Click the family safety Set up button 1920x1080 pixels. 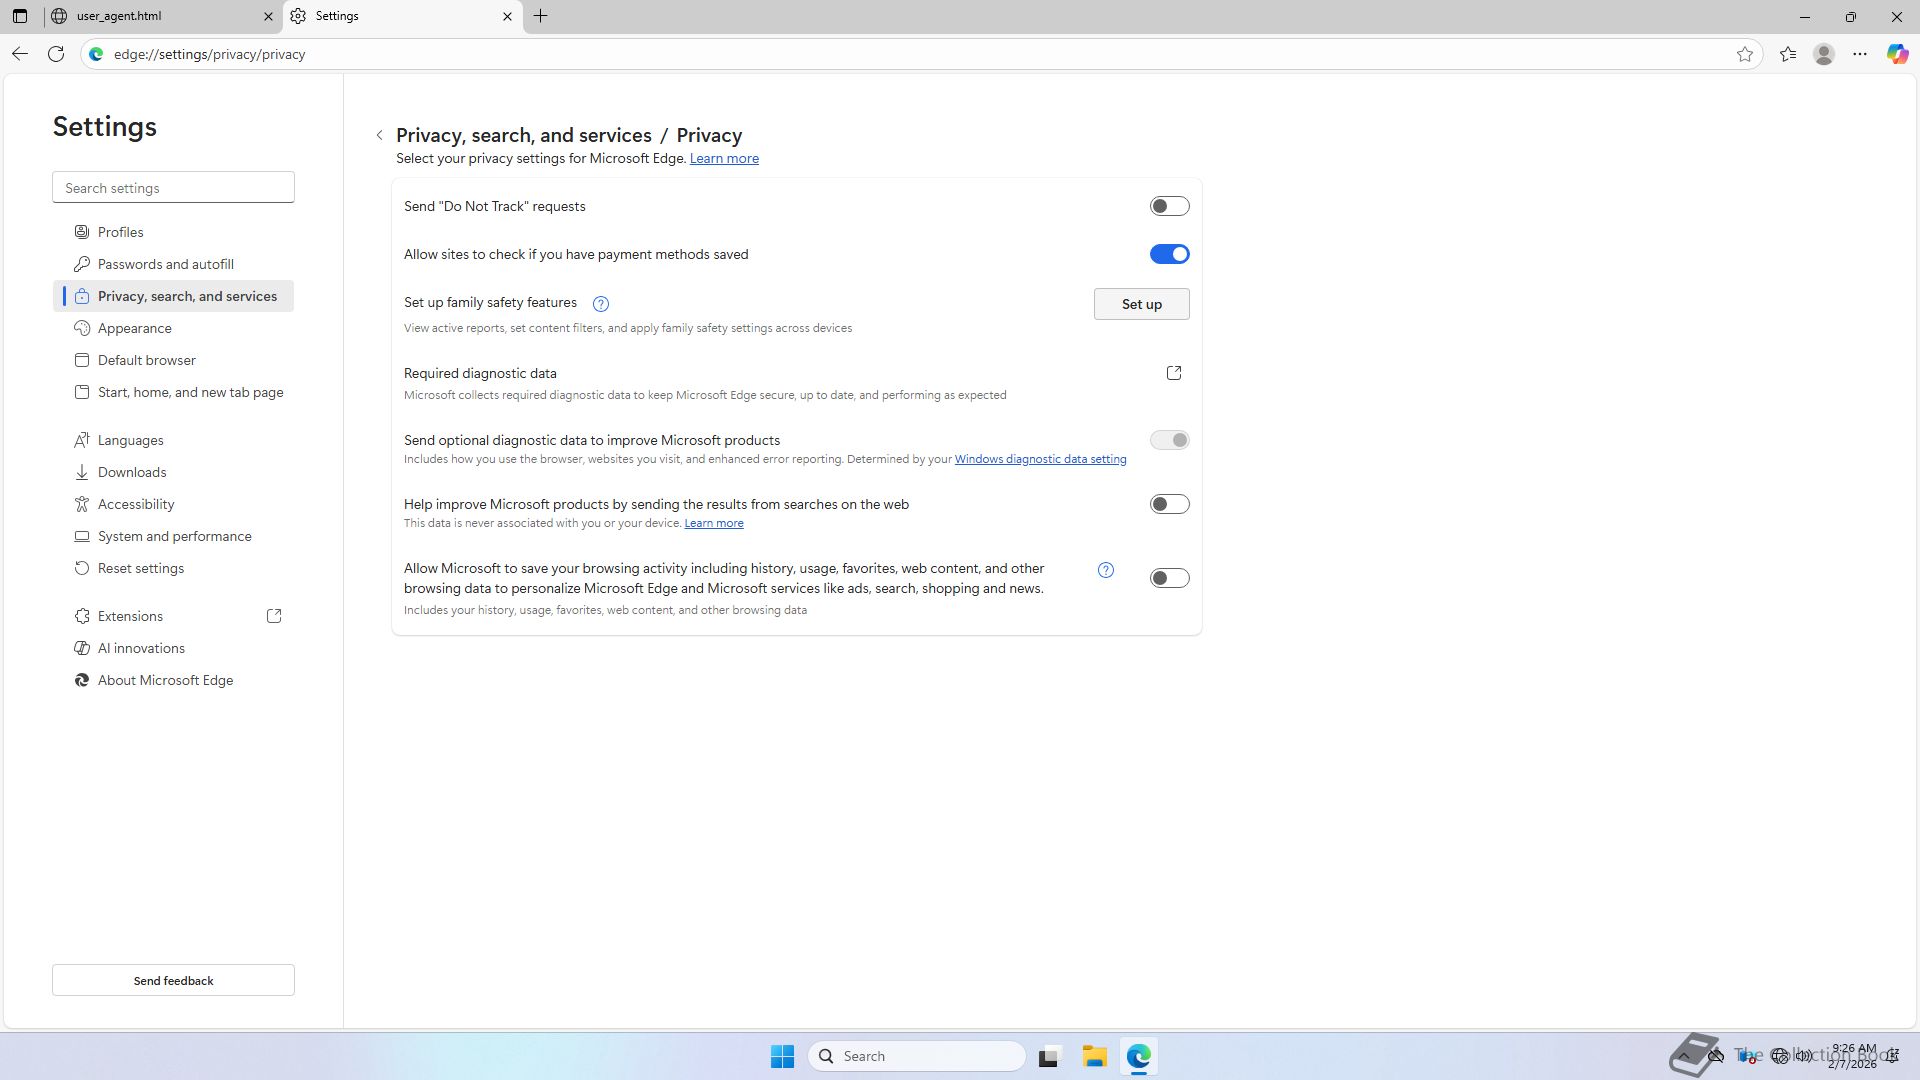tap(1141, 304)
